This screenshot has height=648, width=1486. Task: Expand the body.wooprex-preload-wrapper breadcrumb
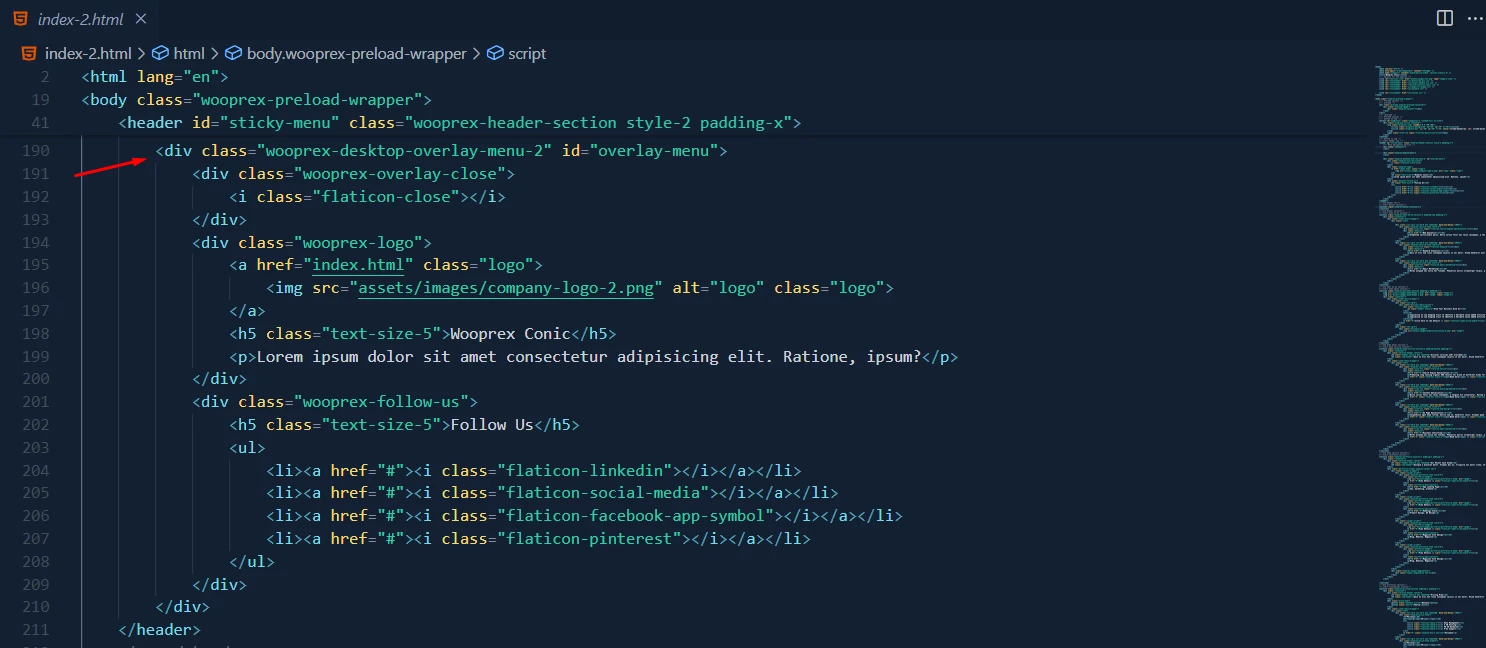[357, 53]
